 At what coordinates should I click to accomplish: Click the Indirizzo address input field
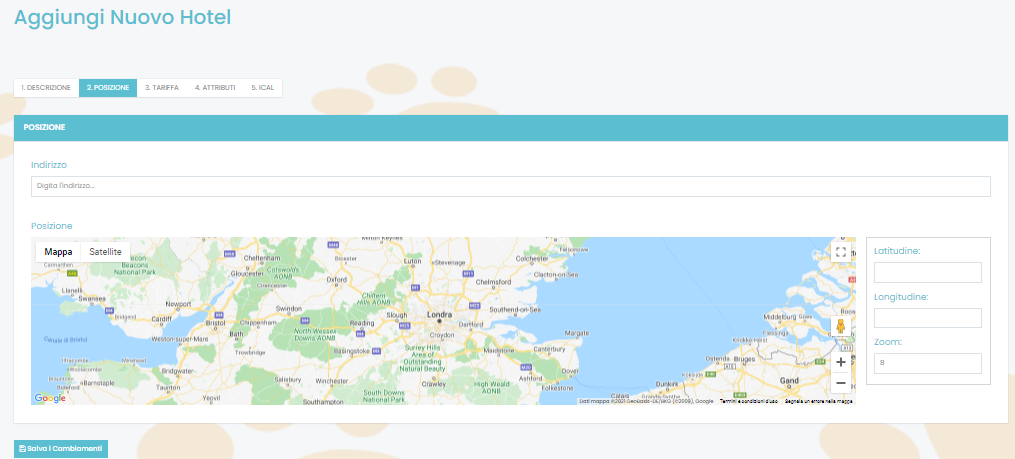[x=511, y=186]
